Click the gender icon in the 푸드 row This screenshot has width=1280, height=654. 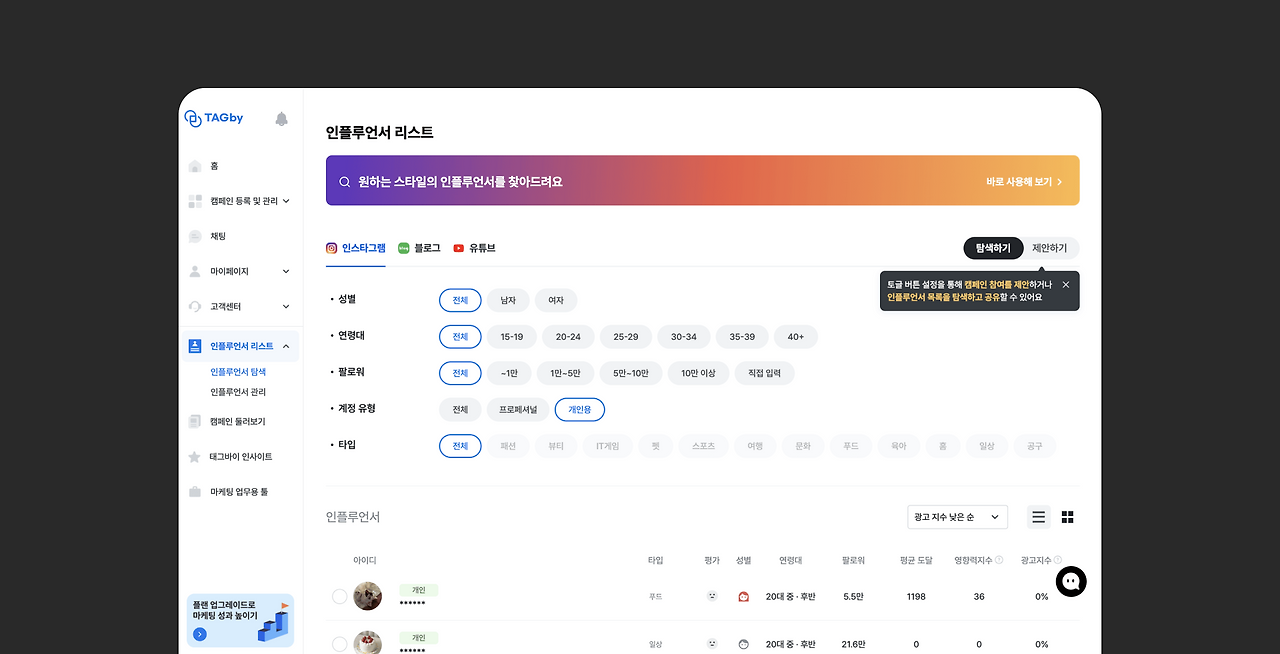coord(743,596)
